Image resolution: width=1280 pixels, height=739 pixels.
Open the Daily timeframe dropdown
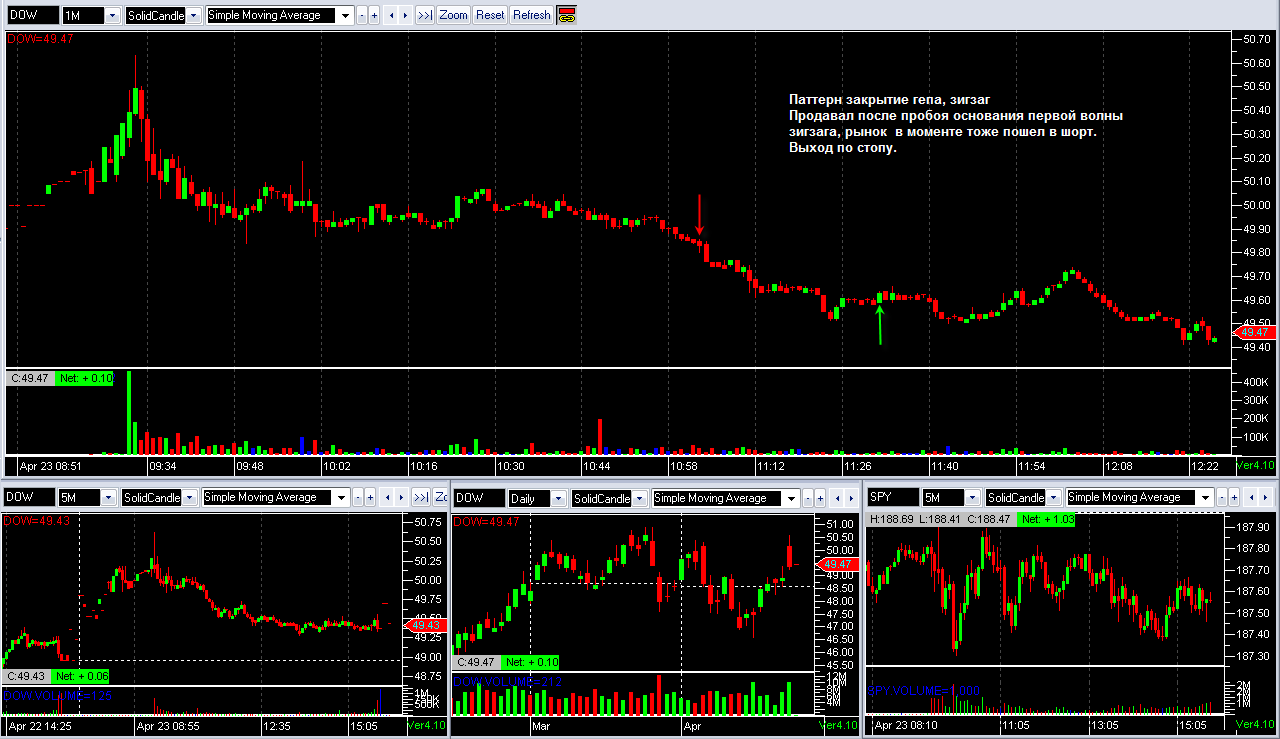coord(559,499)
